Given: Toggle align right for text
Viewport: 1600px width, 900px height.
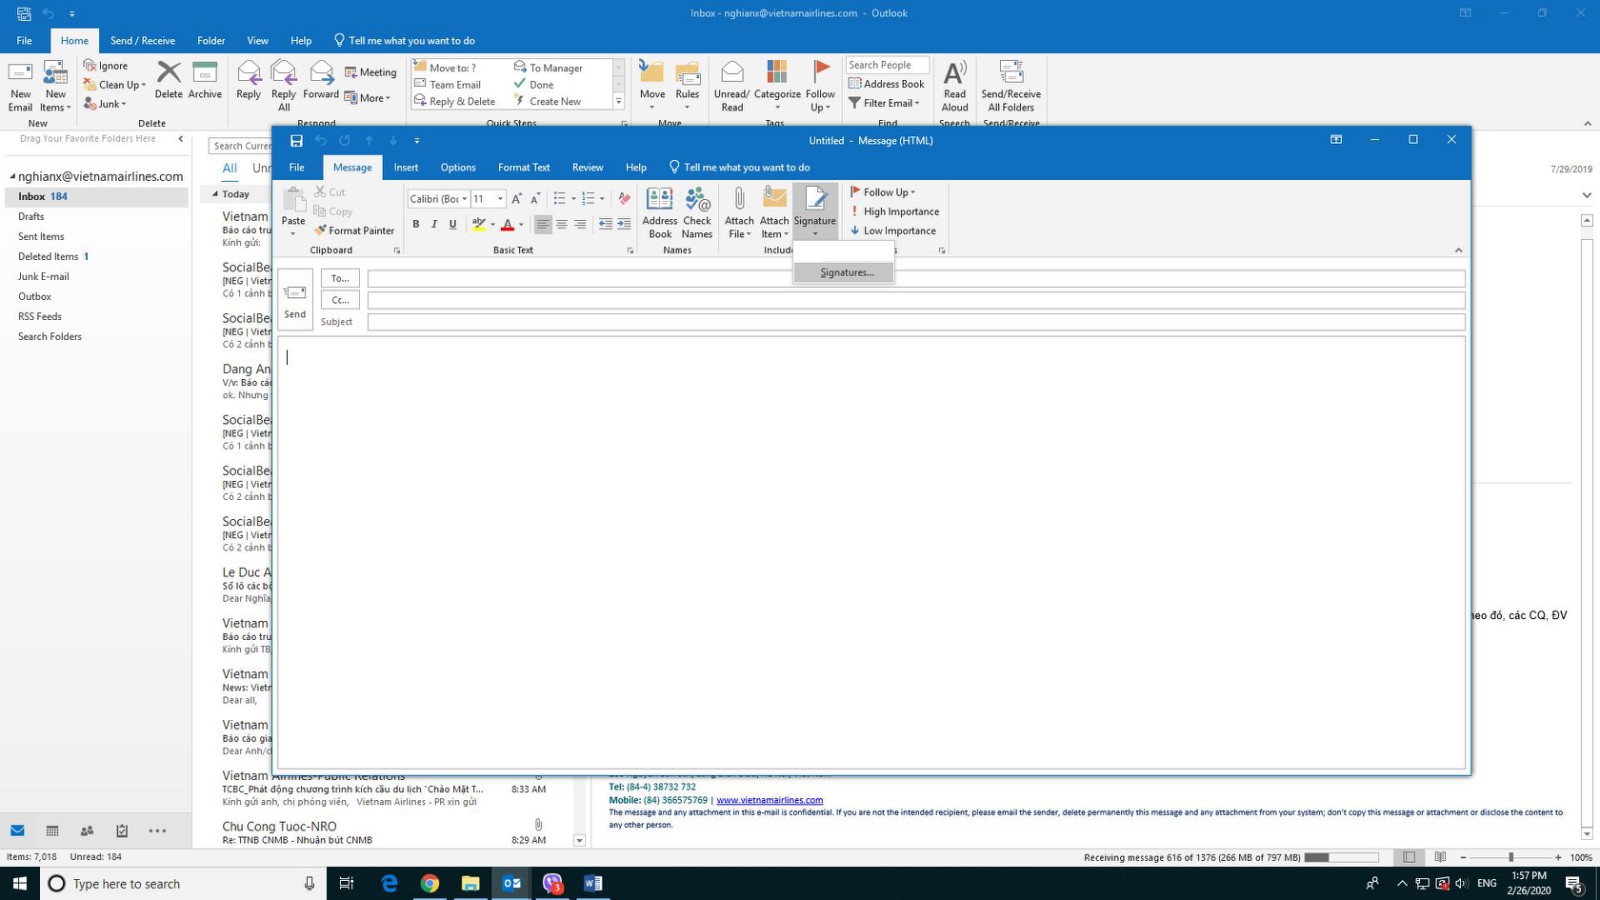Looking at the screenshot, I should [580, 224].
